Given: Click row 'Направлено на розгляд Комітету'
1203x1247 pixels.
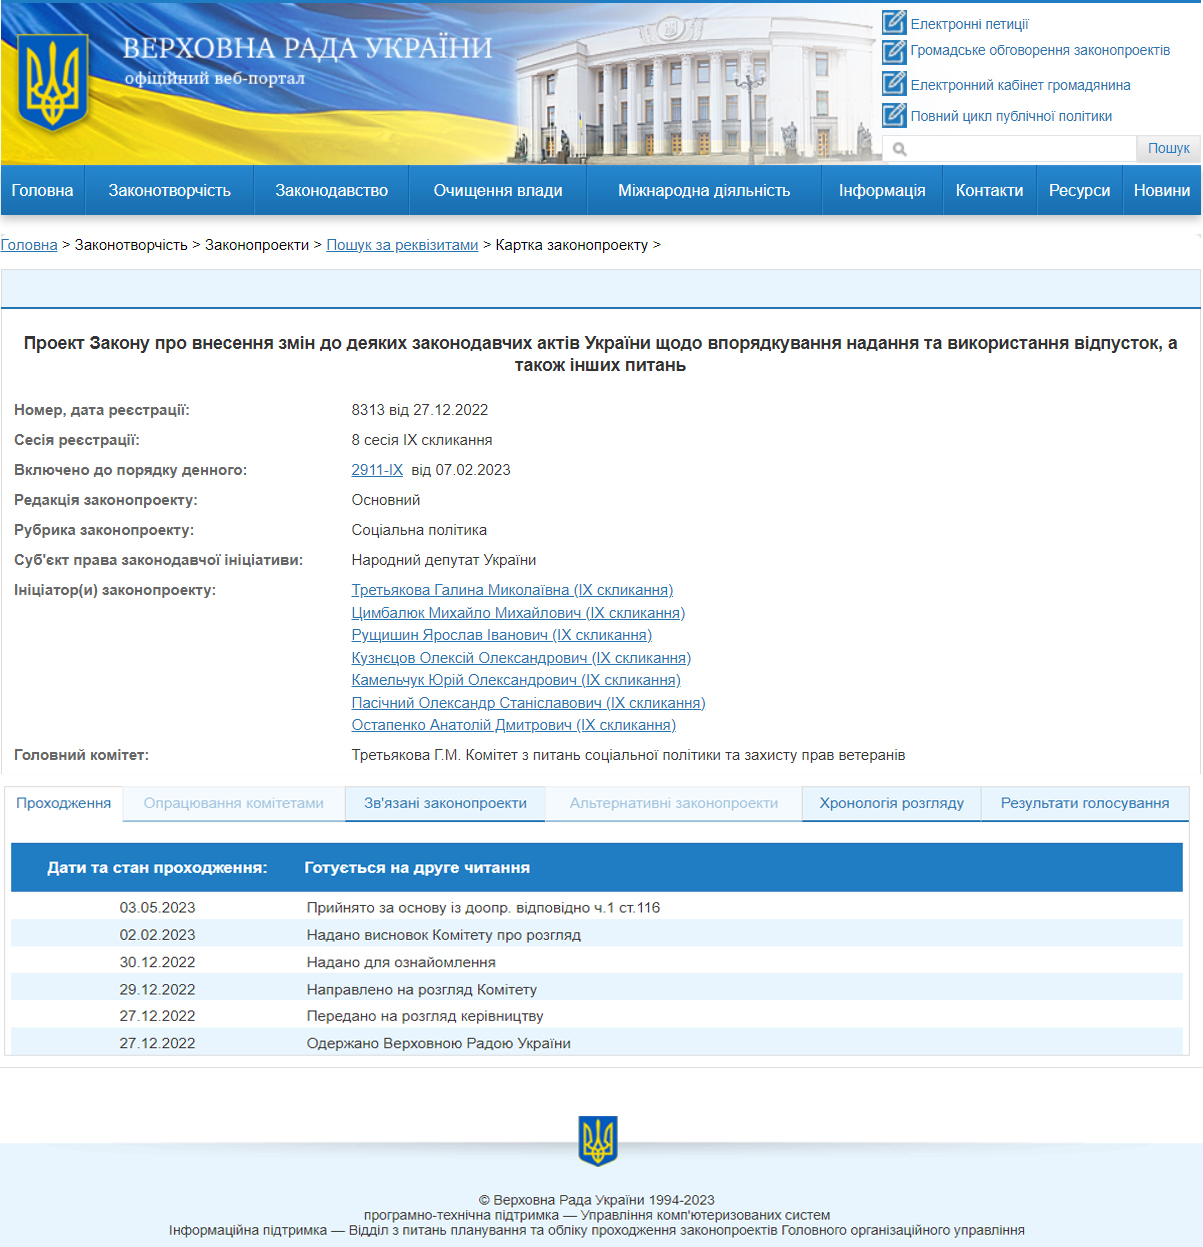Looking at the screenshot, I should point(597,989).
